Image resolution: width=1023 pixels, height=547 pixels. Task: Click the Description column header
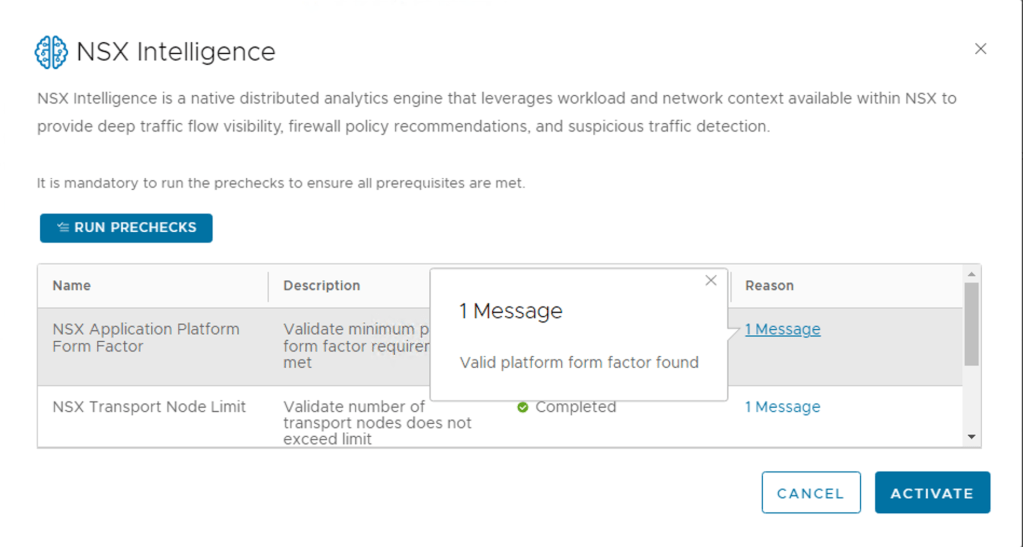click(321, 286)
